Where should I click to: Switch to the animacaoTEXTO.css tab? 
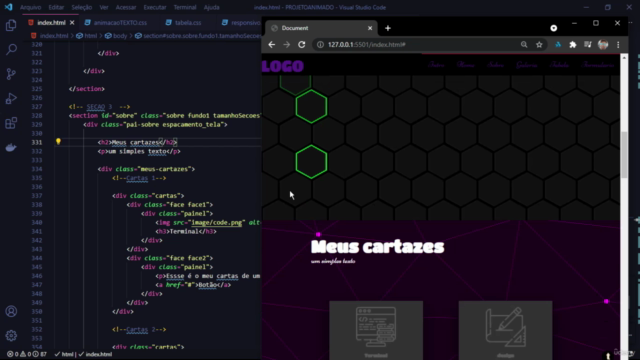(116, 22)
